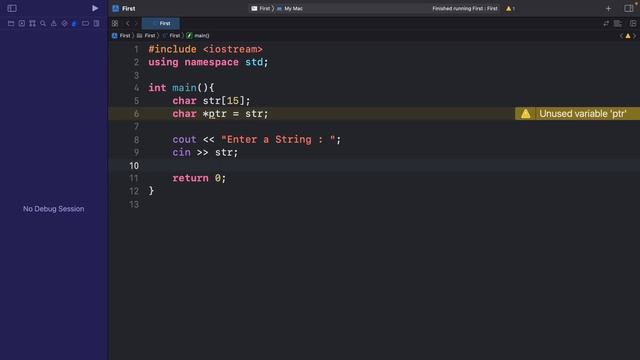The image size is (640, 360).
Task: Open the Symbol navigator icon
Action: pos(32,24)
